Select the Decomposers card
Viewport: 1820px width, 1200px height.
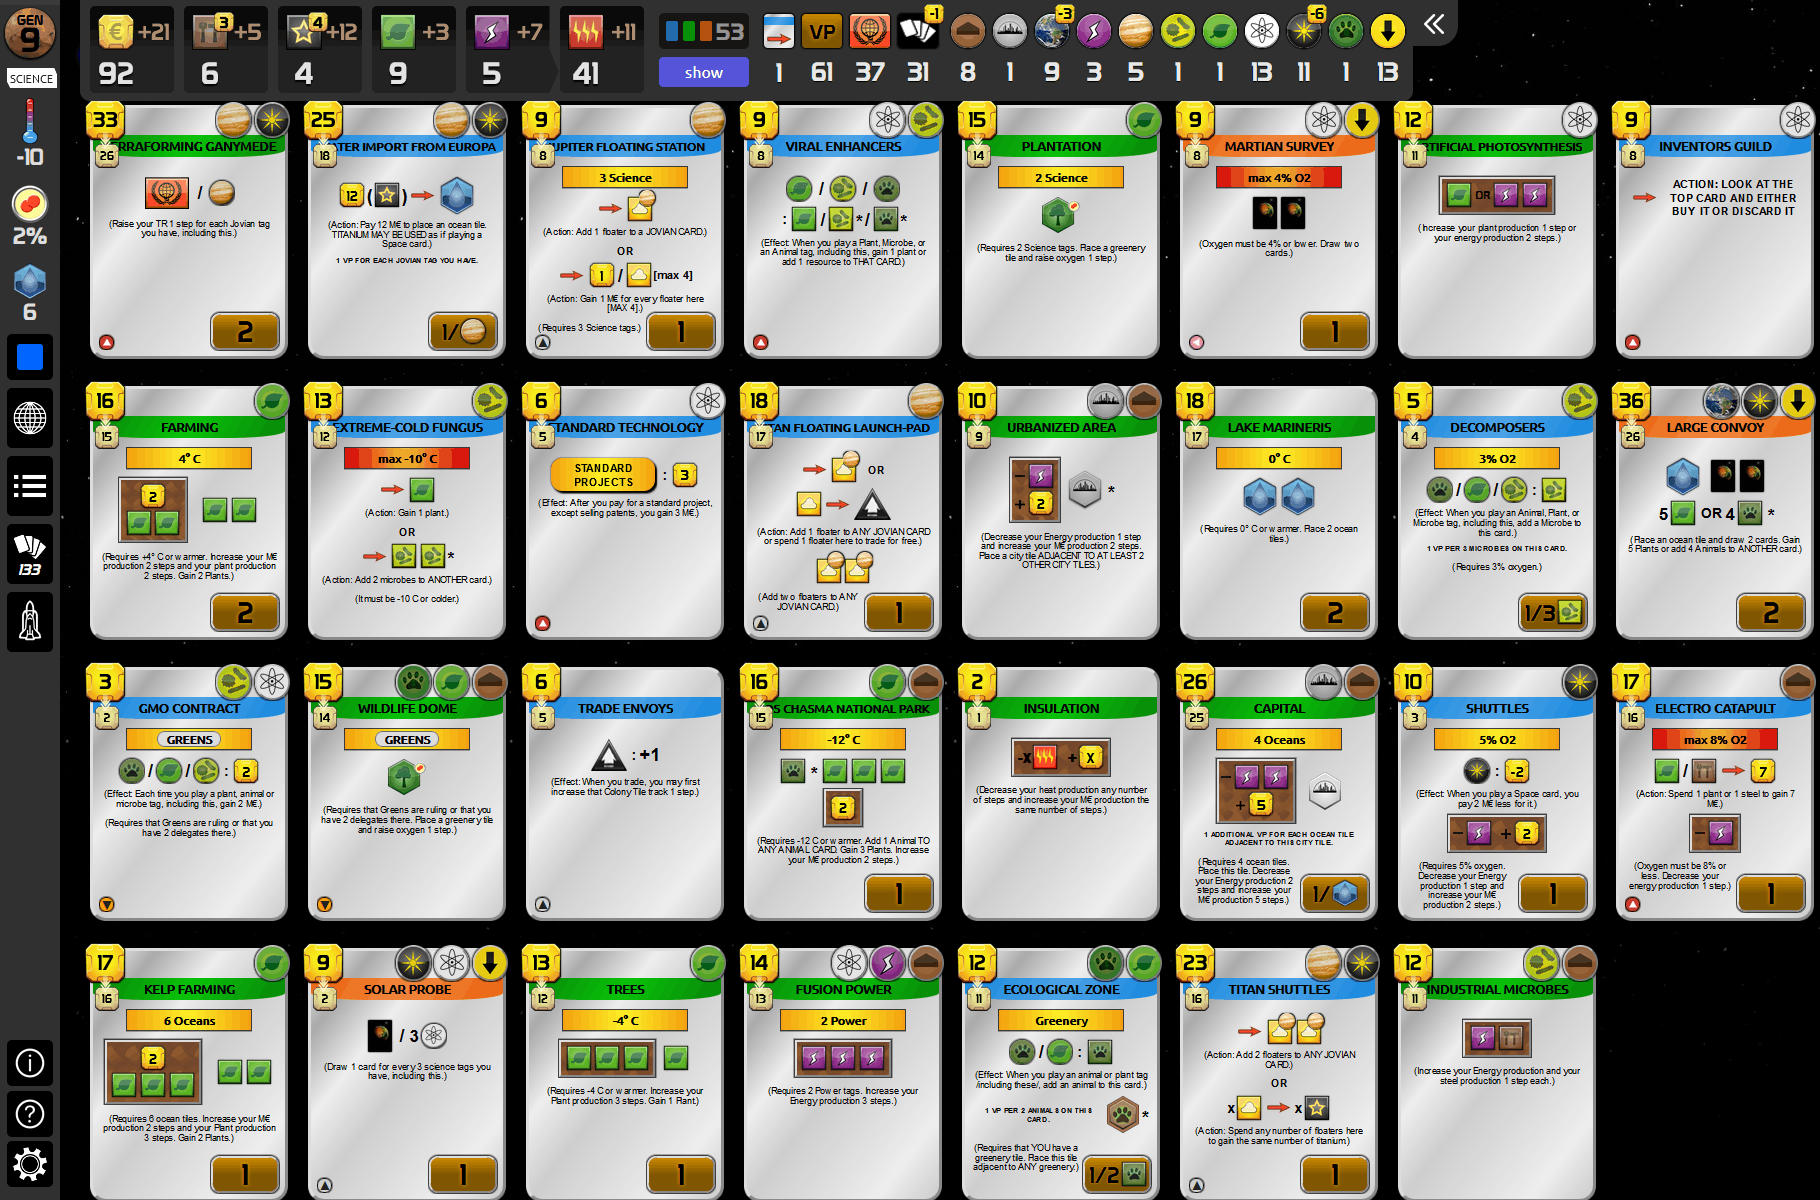[1497, 511]
